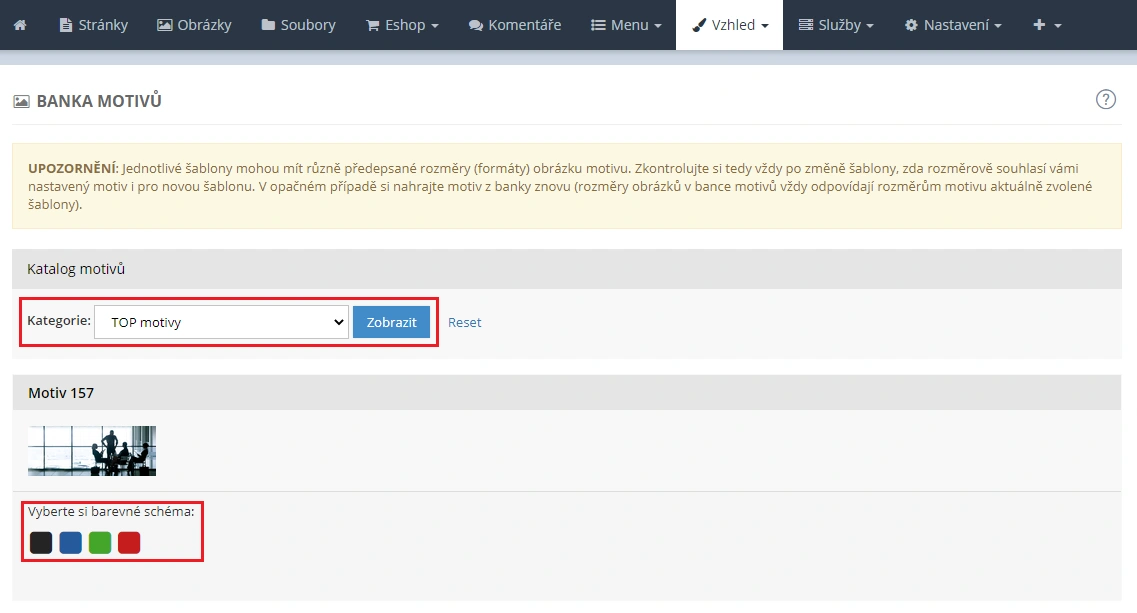Open Komentáře comments section
The width and height of the screenshot is (1137, 613).
click(x=514, y=24)
